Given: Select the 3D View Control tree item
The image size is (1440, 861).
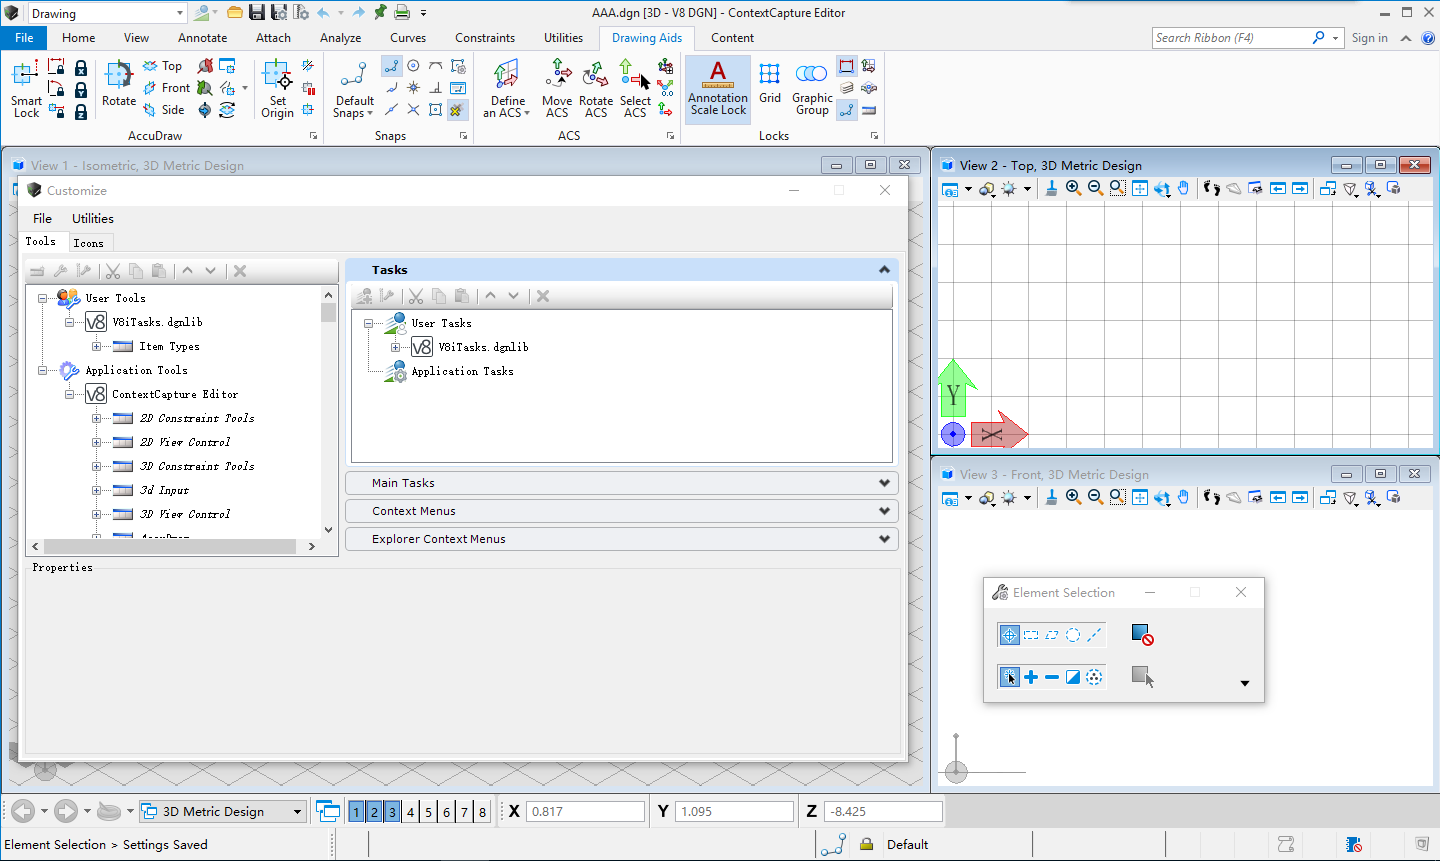Looking at the screenshot, I should [x=185, y=514].
